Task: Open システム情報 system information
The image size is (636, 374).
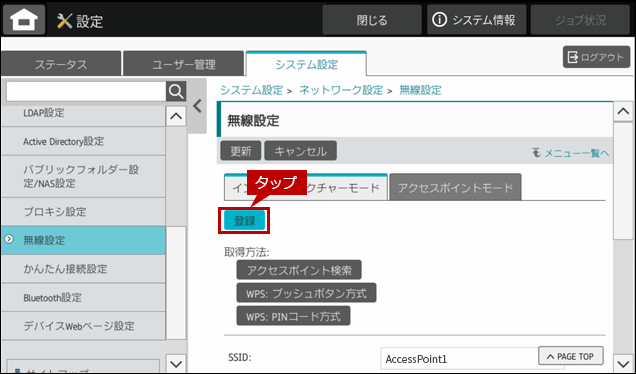Action: tap(477, 20)
